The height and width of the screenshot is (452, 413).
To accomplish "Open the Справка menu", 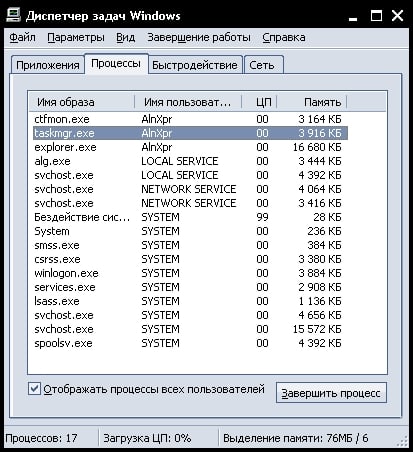I will (x=284, y=37).
